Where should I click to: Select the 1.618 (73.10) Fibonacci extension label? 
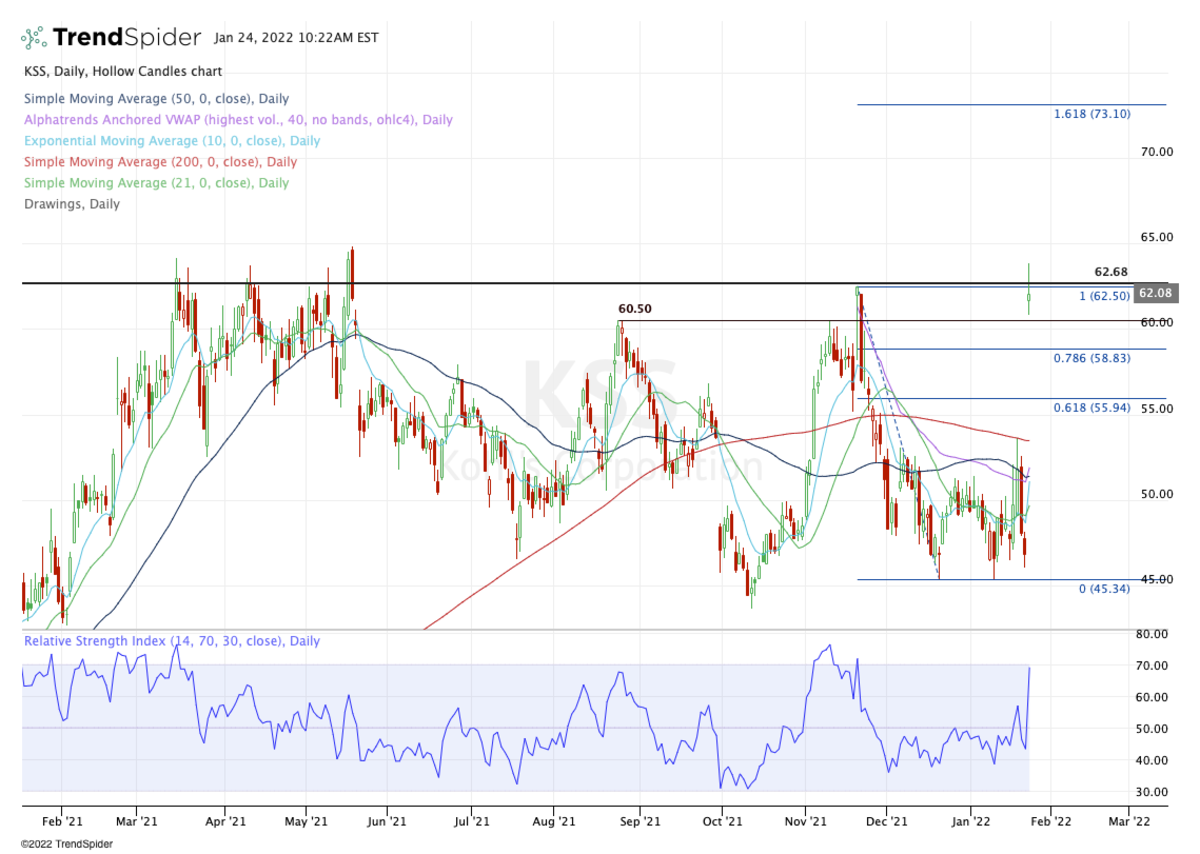click(x=1092, y=114)
